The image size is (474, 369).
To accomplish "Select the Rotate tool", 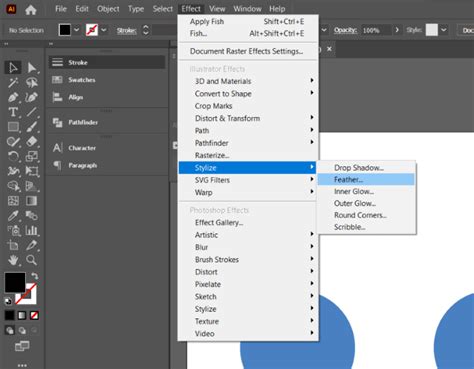I will pyautogui.click(x=13, y=156).
